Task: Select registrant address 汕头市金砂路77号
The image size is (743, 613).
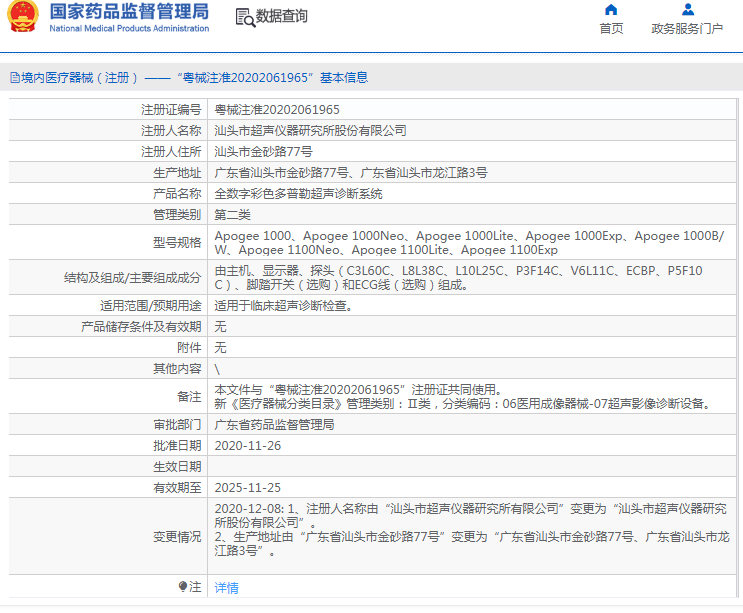Action: pyautogui.click(x=263, y=152)
